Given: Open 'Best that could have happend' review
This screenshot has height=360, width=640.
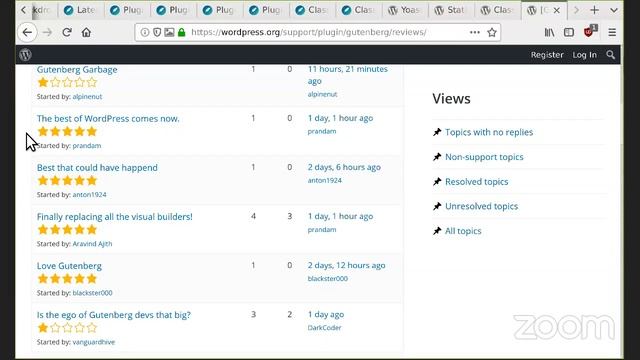Looking at the screenshot, I should 97,167.
